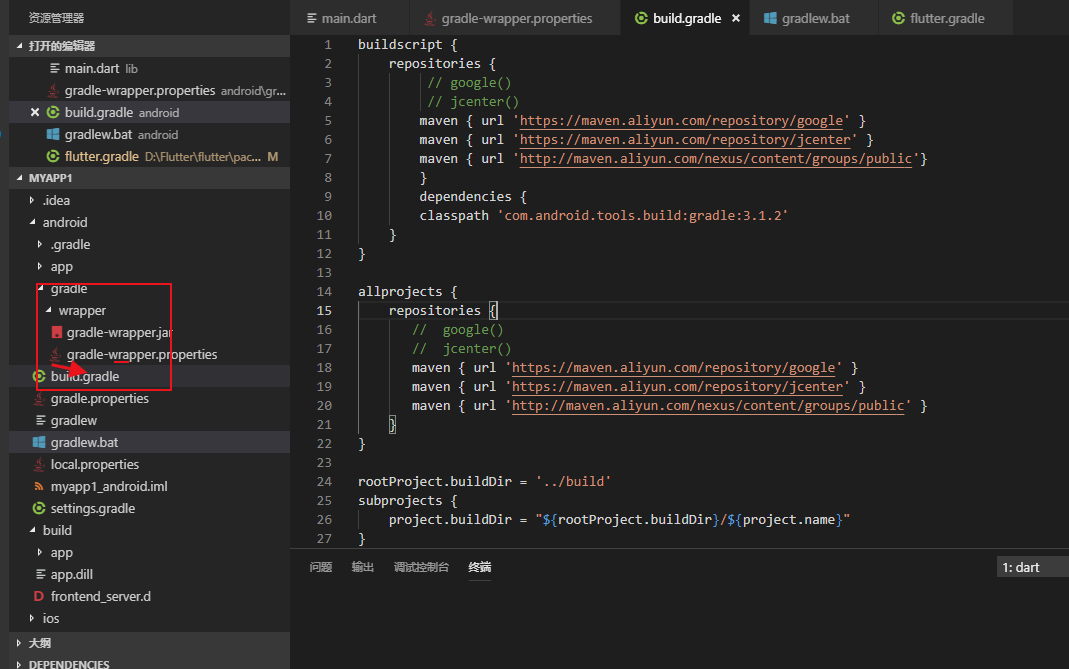This screenshot has width=1069, height=669.
Task: Click the flutter.gradle tab's green icon
Action: (x=898, y=18)
